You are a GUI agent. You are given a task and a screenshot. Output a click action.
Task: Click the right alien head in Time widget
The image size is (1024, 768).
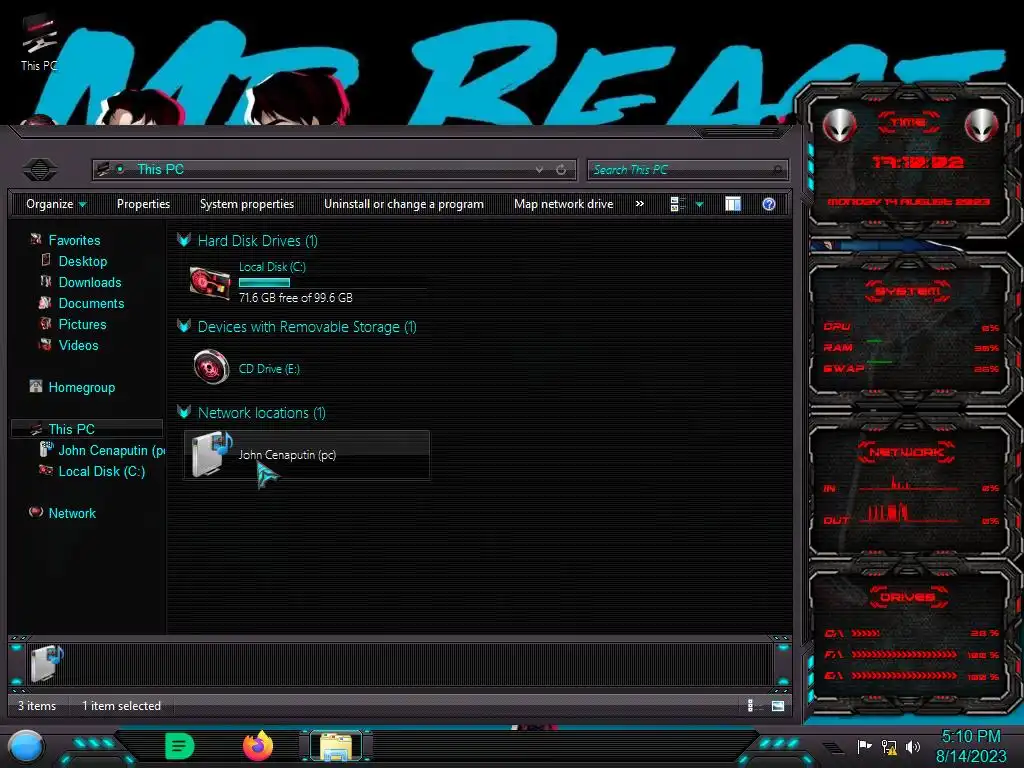(981, 125)
